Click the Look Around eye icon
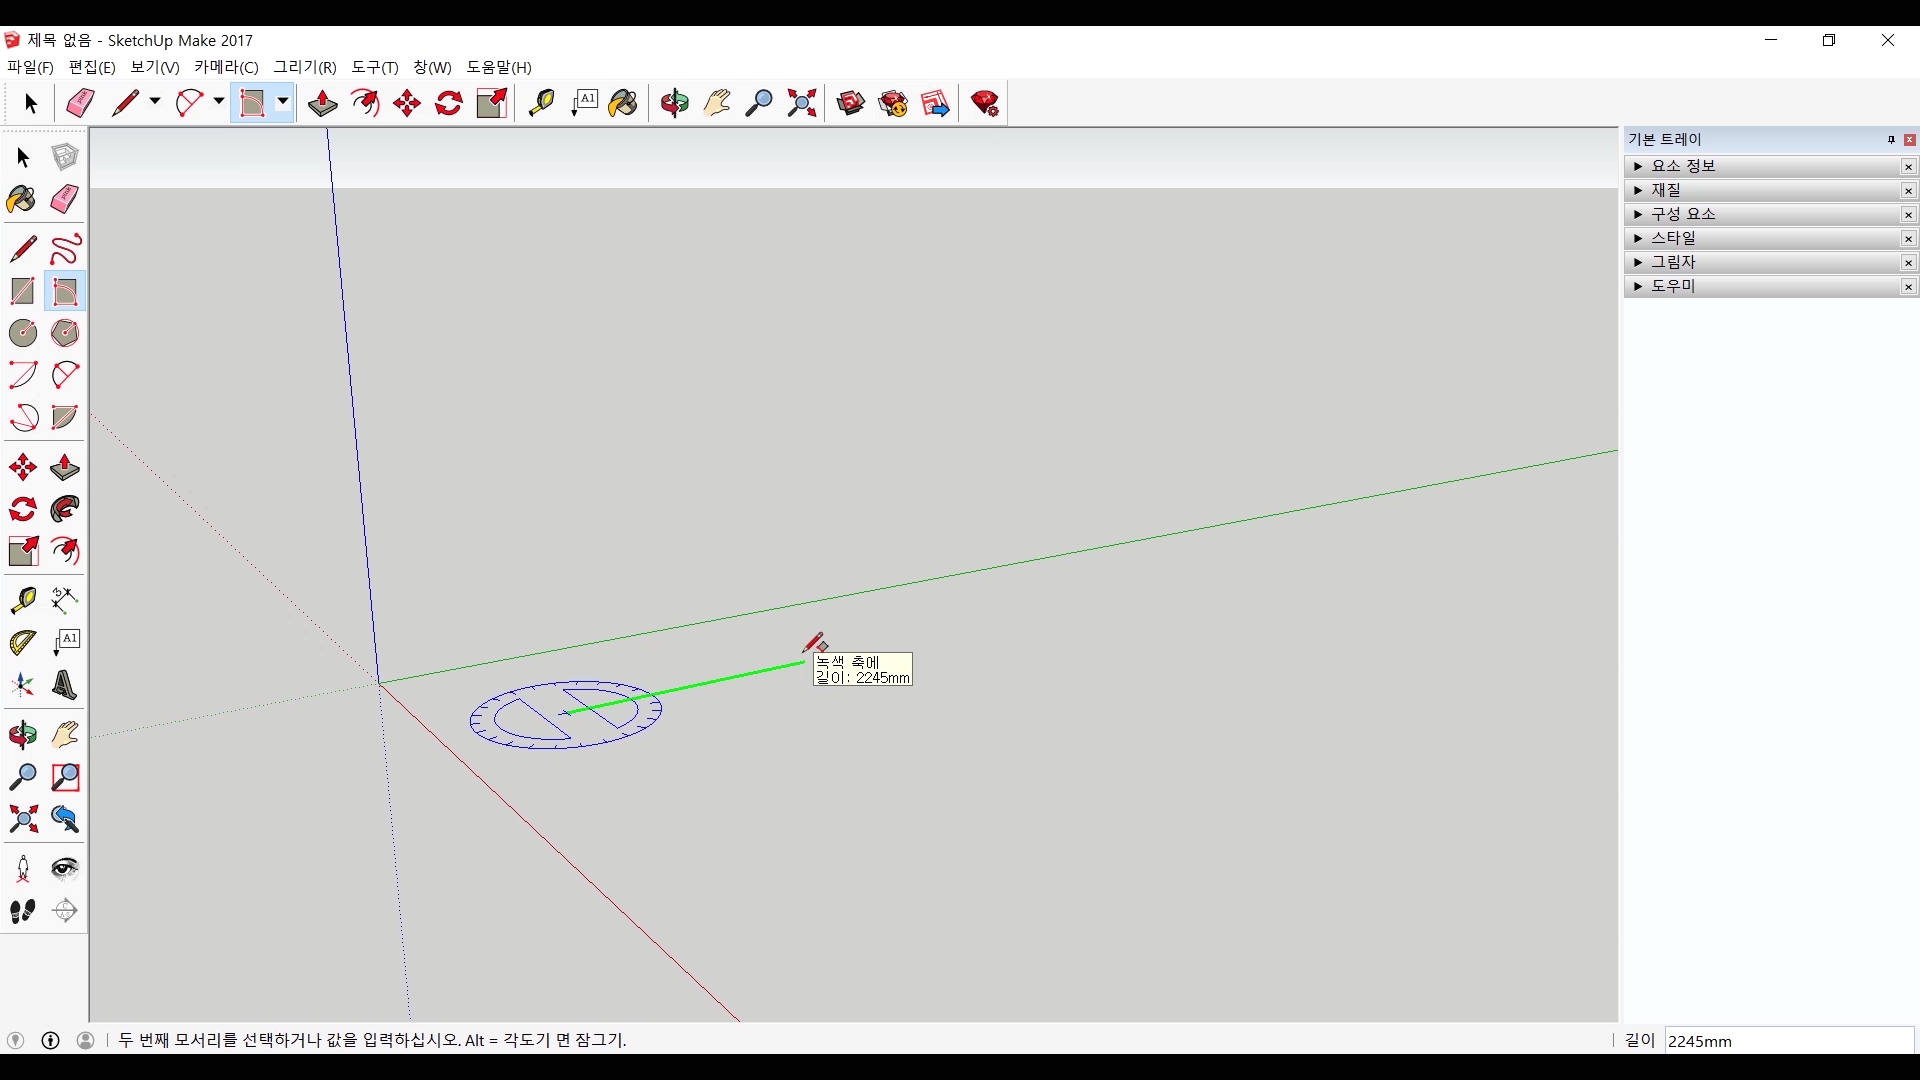 pyautogui.click(x=65, y=868)
